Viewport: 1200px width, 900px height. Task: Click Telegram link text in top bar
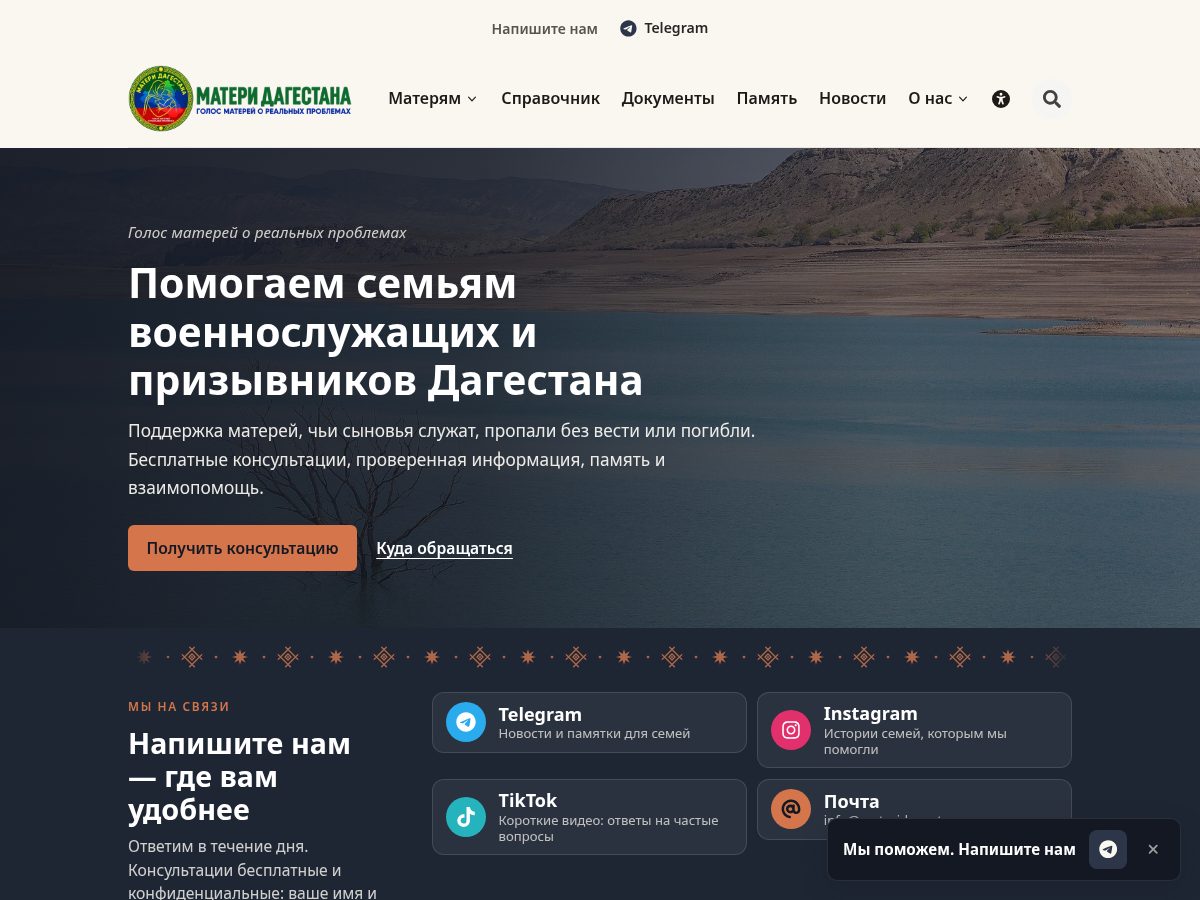tap(676, 28)
